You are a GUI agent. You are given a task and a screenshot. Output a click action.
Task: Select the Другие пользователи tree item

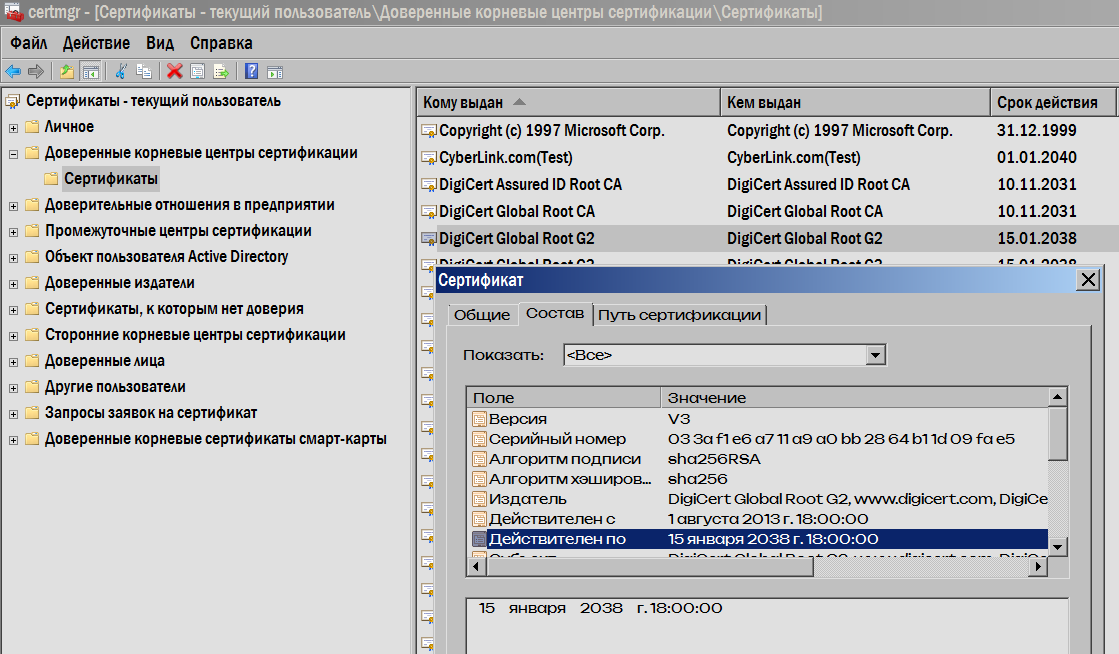[116, 388]
